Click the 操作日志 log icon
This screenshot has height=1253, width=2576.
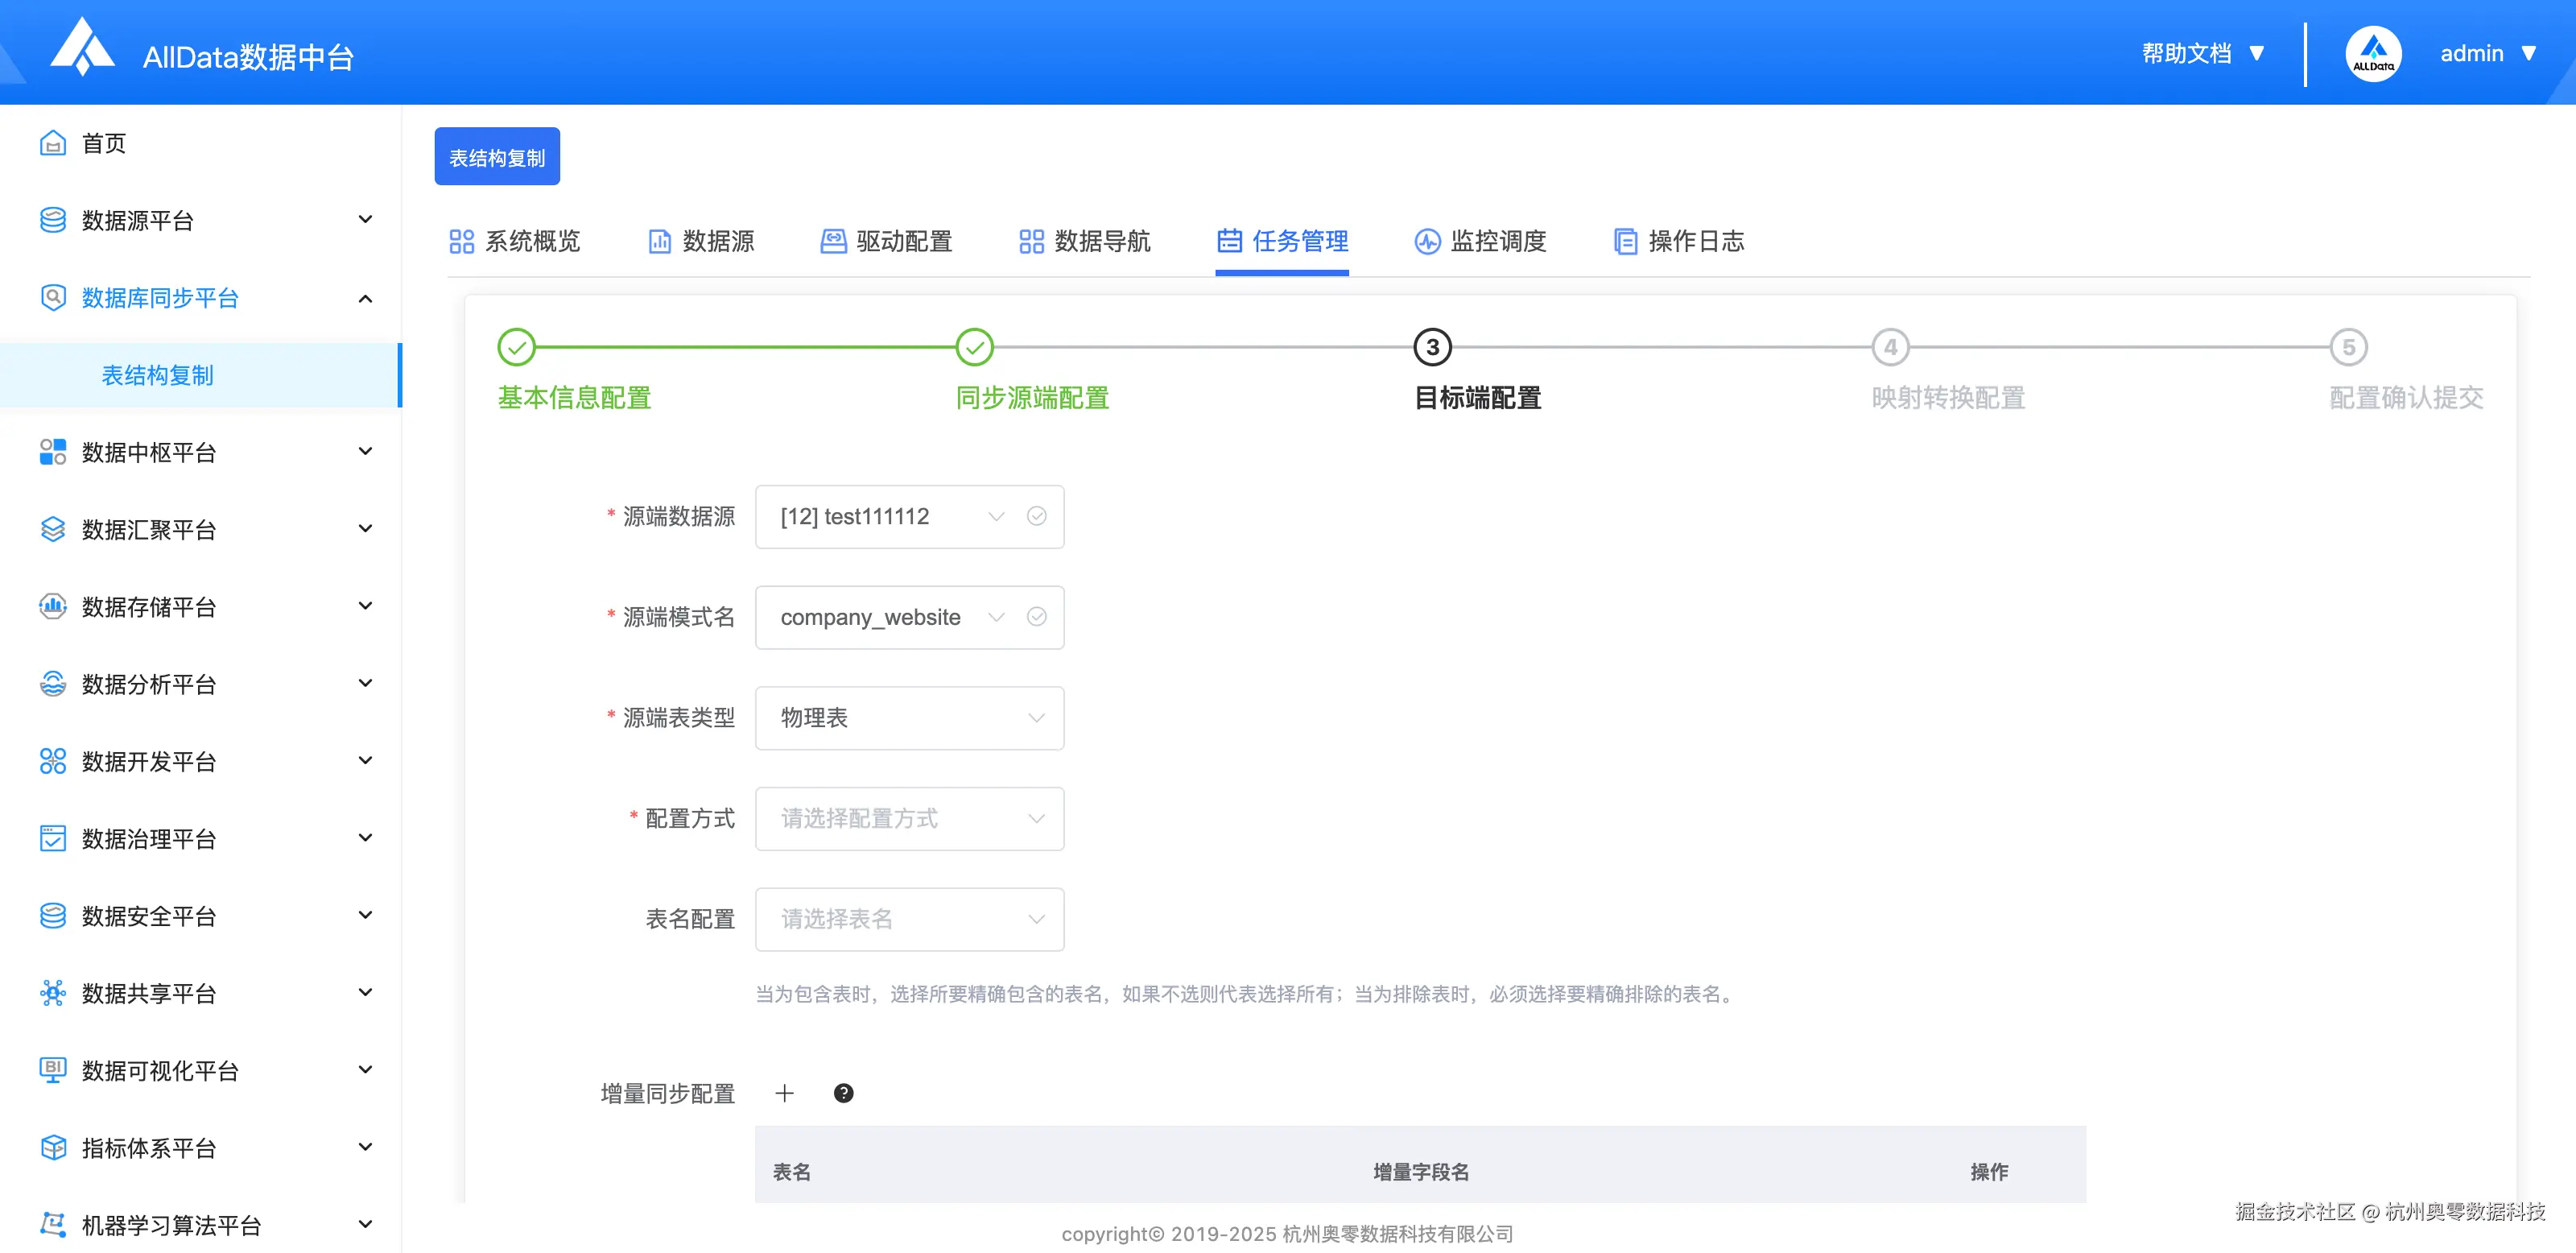click(x=1625, y=241)
